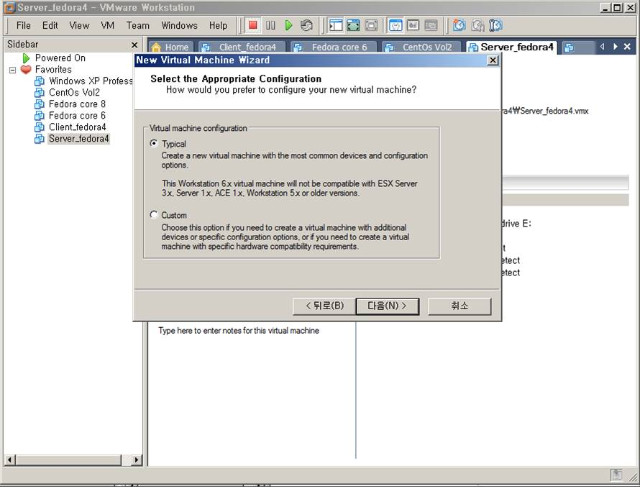Click the VMware Workstation title bar icon
The image size is (640, 487).
(9, 7)
